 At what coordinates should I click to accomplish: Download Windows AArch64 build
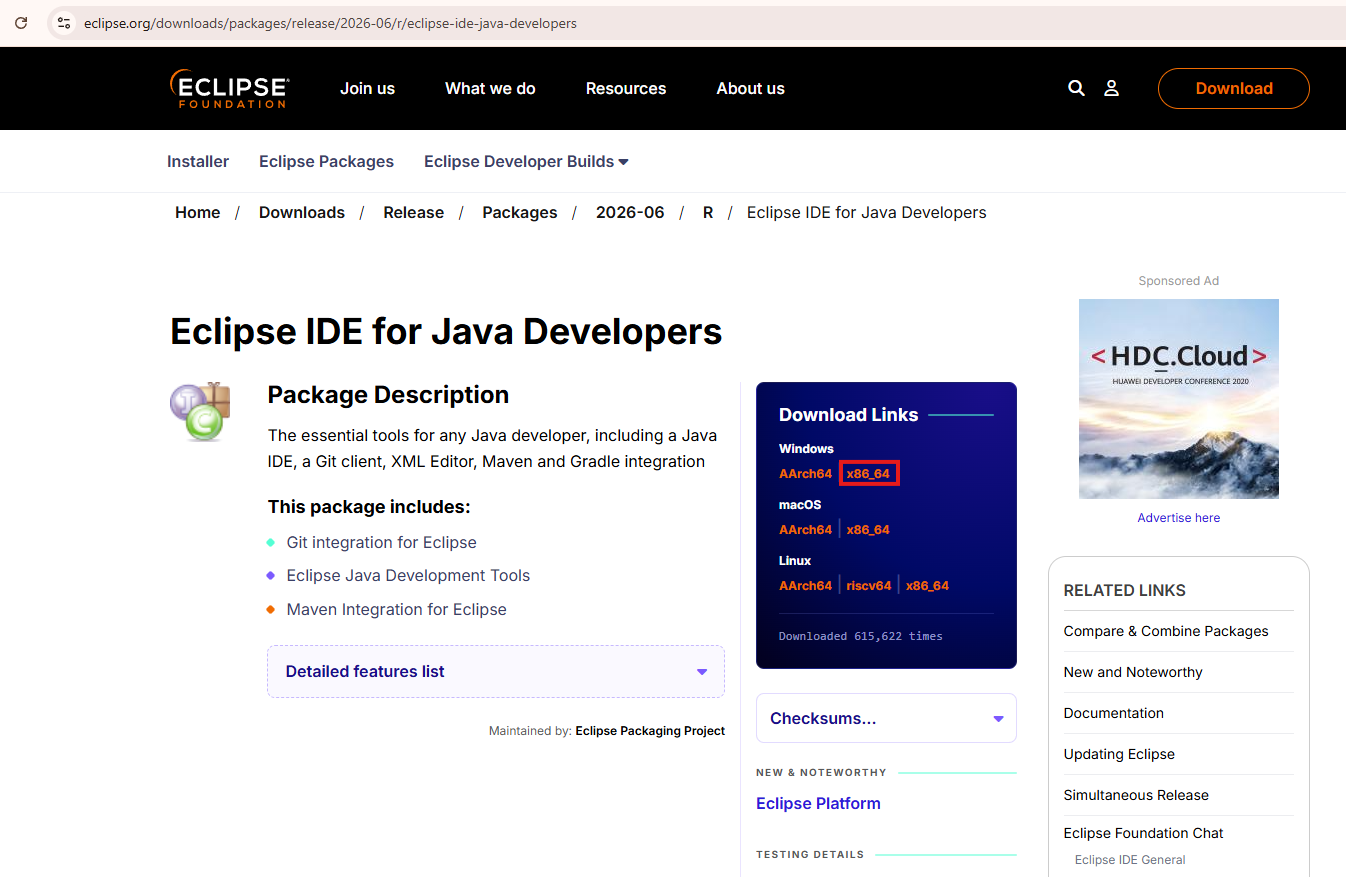(805, 474)
